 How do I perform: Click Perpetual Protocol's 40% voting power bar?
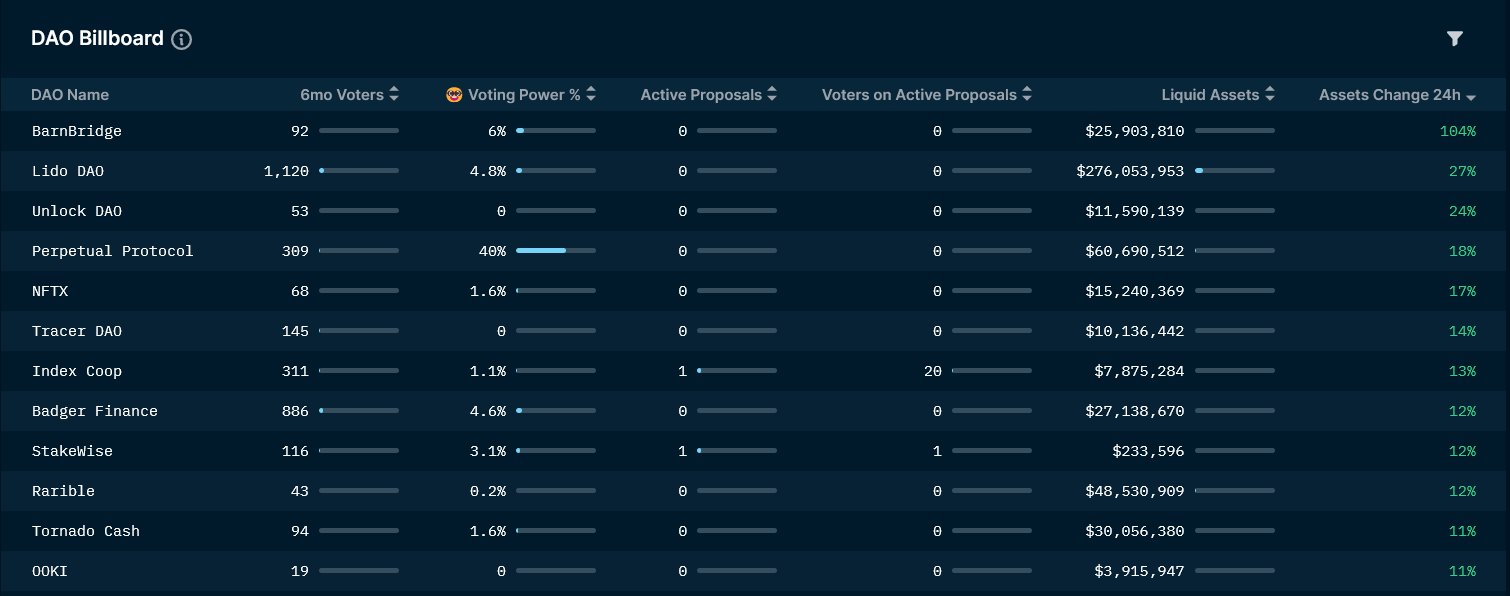point(556,251)
